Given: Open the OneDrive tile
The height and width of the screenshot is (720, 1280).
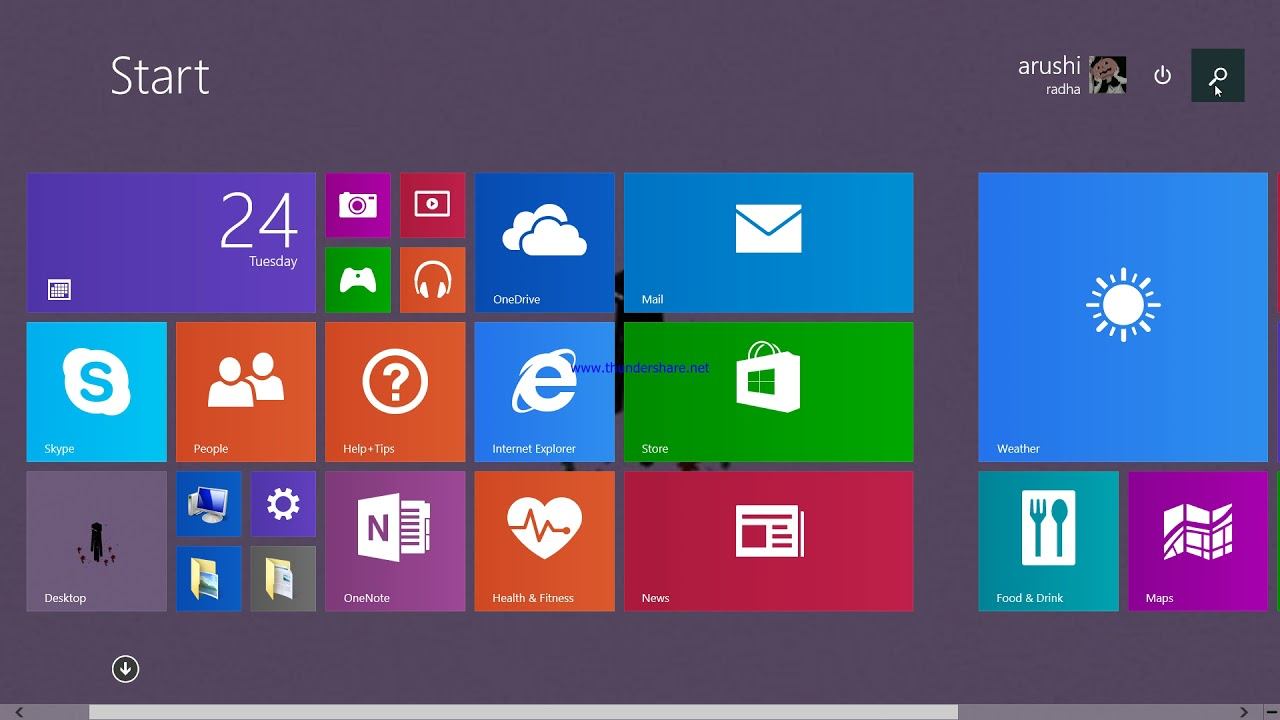Looking at the screenshot, I should click(x=545, y=243).
